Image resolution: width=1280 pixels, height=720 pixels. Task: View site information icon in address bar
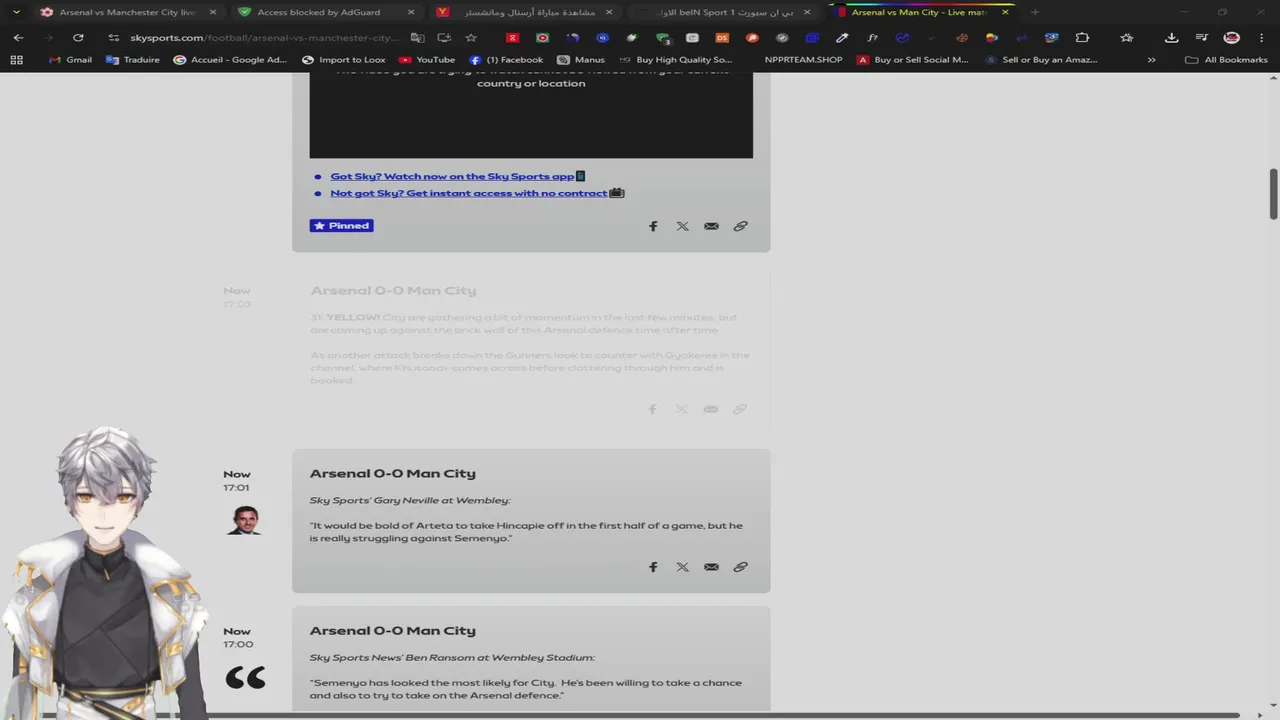(x=114, y=38)
